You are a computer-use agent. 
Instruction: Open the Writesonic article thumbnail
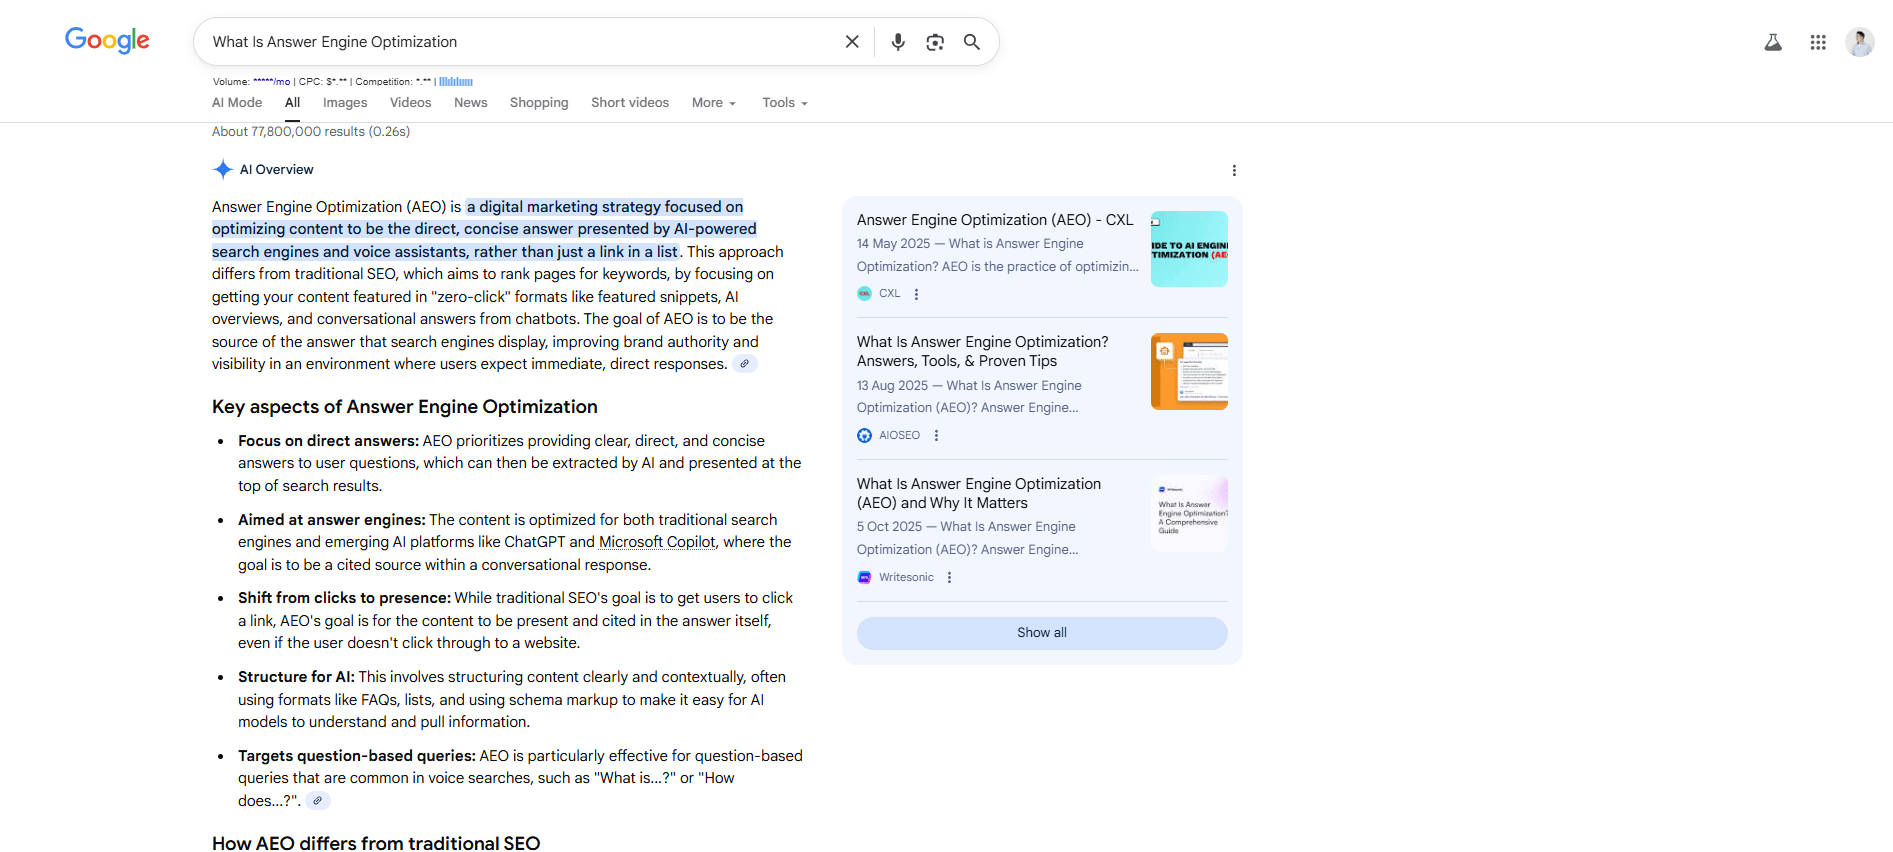point(1189,513)
